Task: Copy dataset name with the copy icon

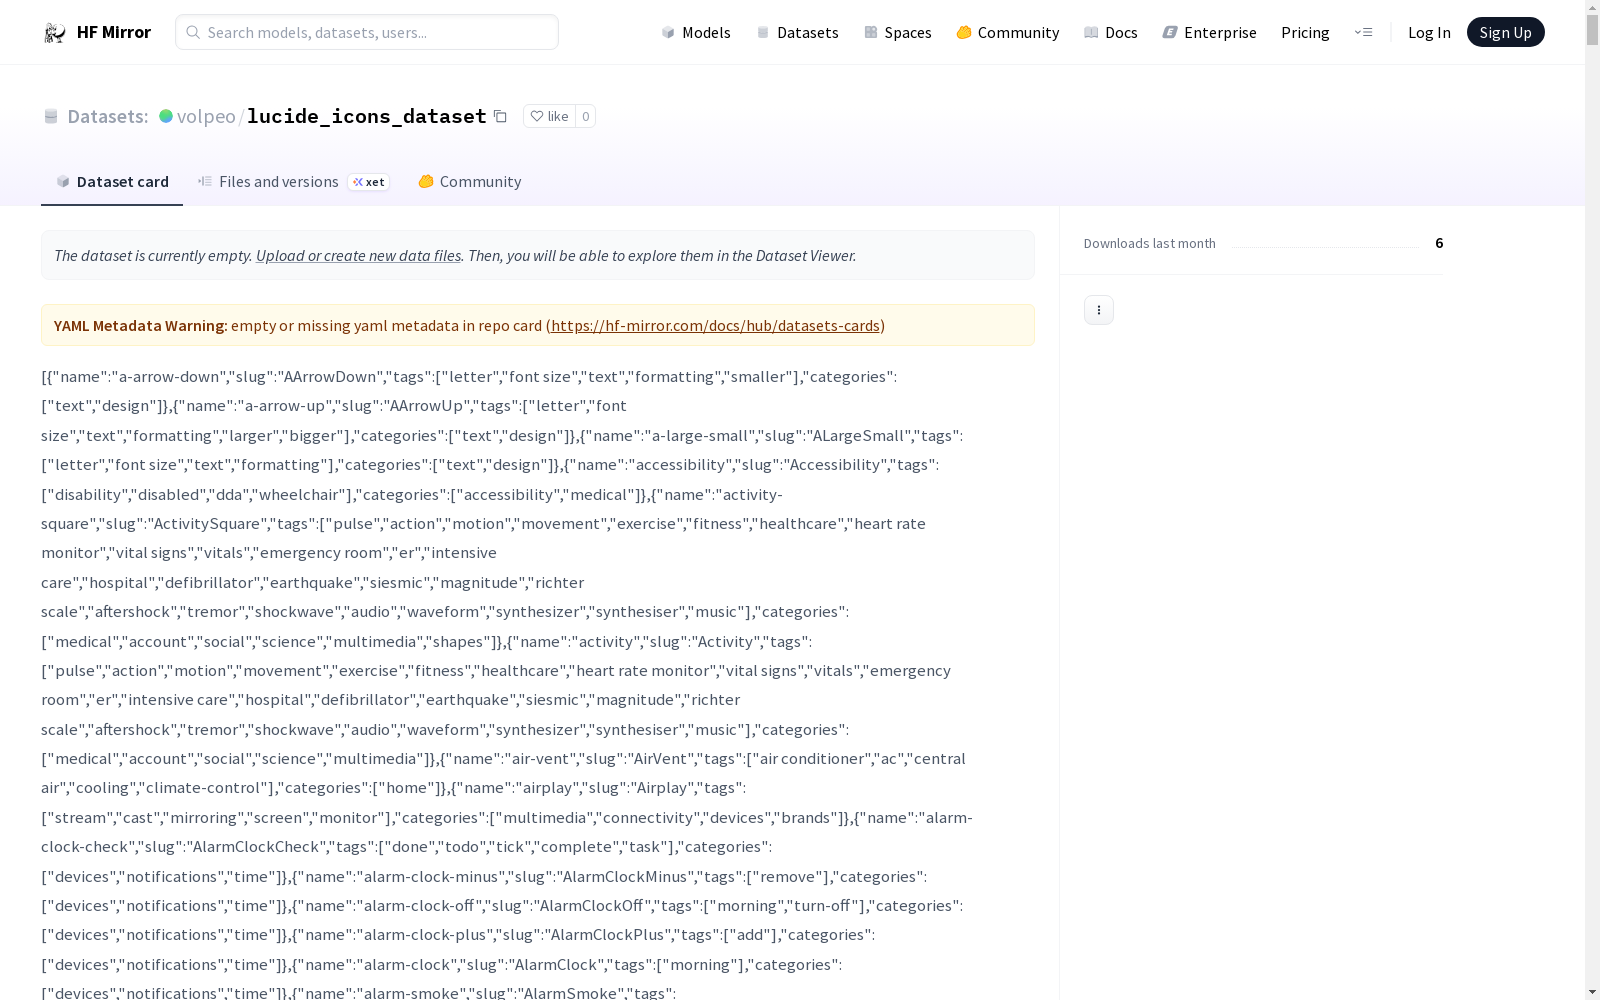Action: [x=500, y=116]
